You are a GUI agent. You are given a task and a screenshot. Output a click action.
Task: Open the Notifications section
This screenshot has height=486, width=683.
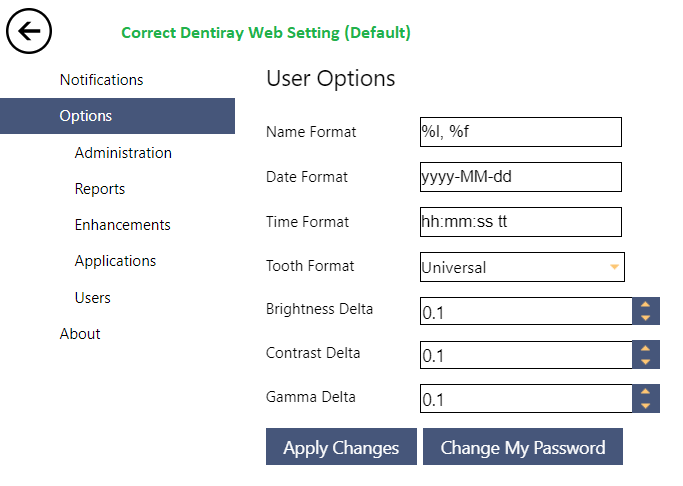click(101, 80)
